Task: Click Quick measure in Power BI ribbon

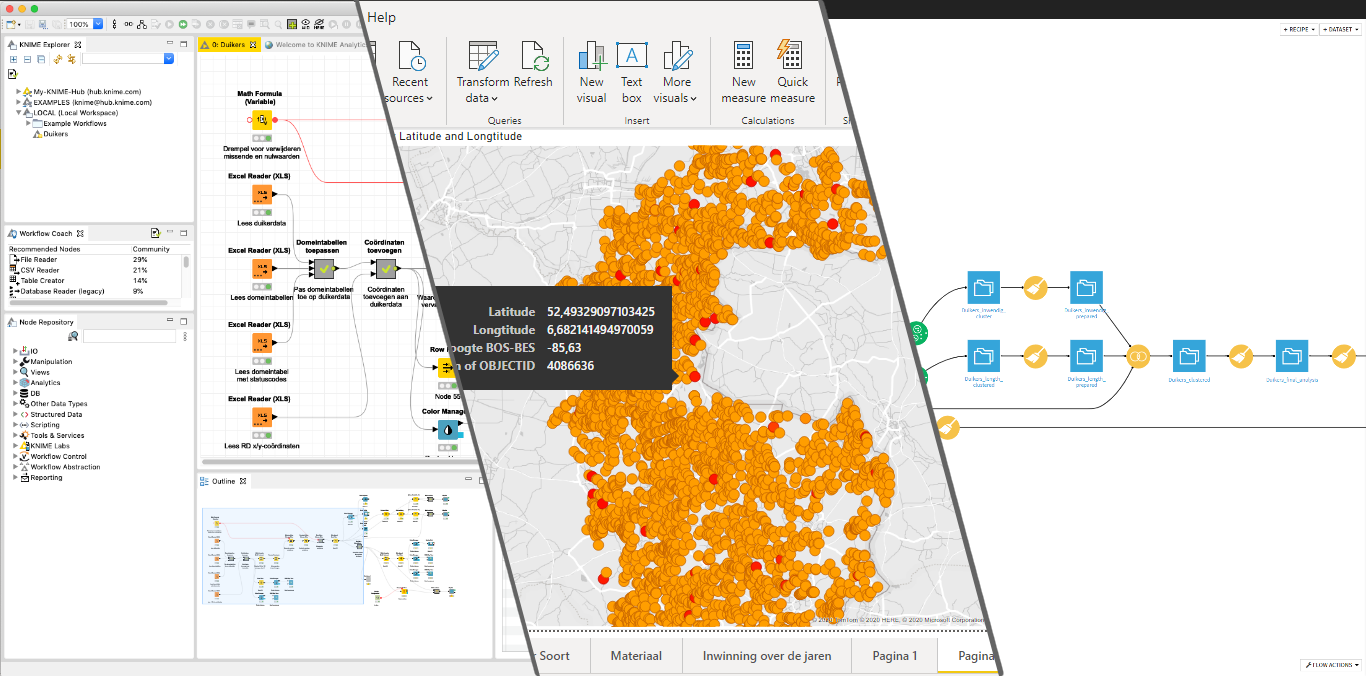Action: (792, 72)
